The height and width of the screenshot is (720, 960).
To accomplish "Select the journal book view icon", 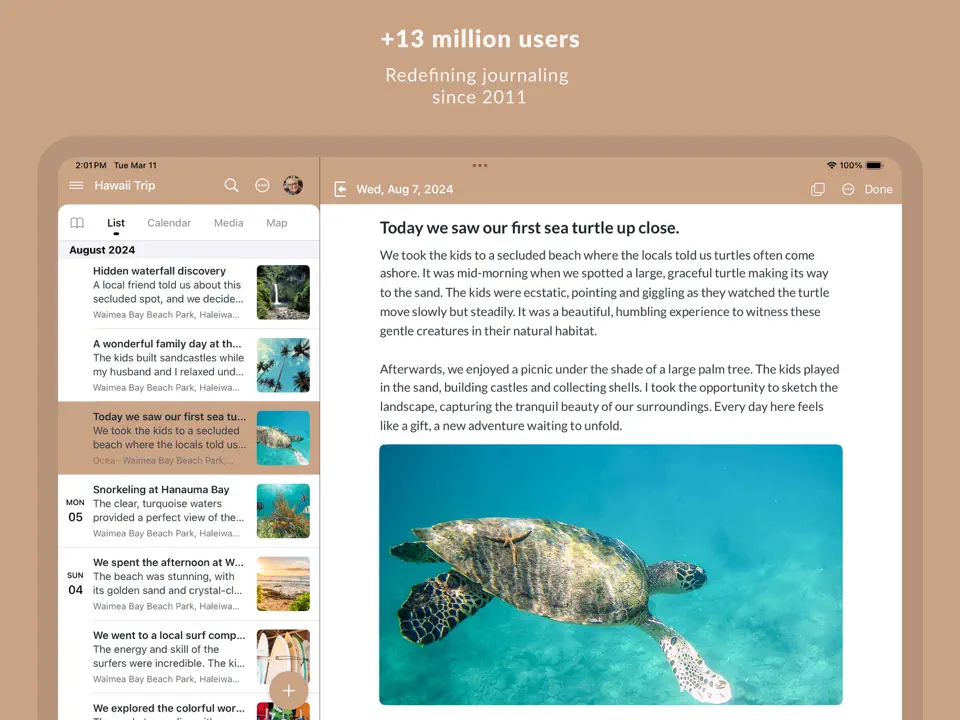I will 77,223.
